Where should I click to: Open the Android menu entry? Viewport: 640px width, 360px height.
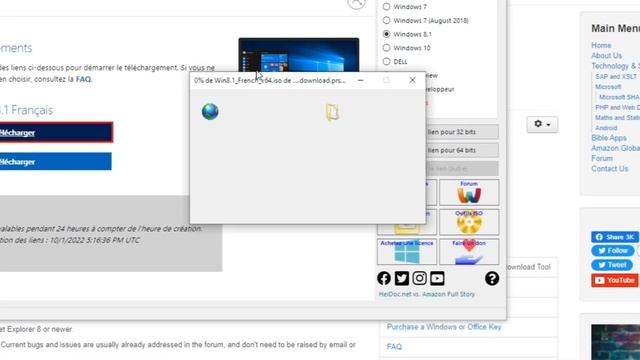click(606, 128)
